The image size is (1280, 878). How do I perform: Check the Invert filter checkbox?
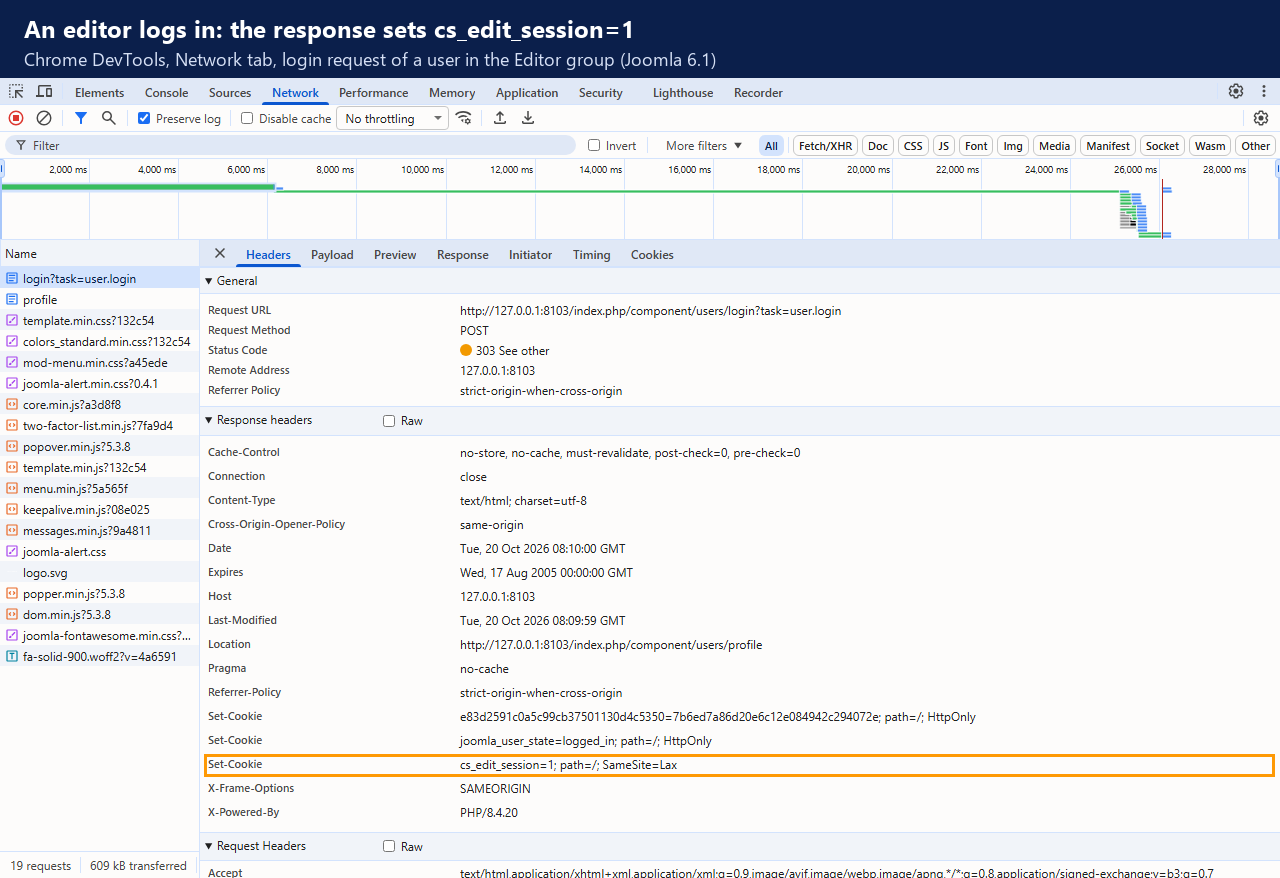click(594, 145)
